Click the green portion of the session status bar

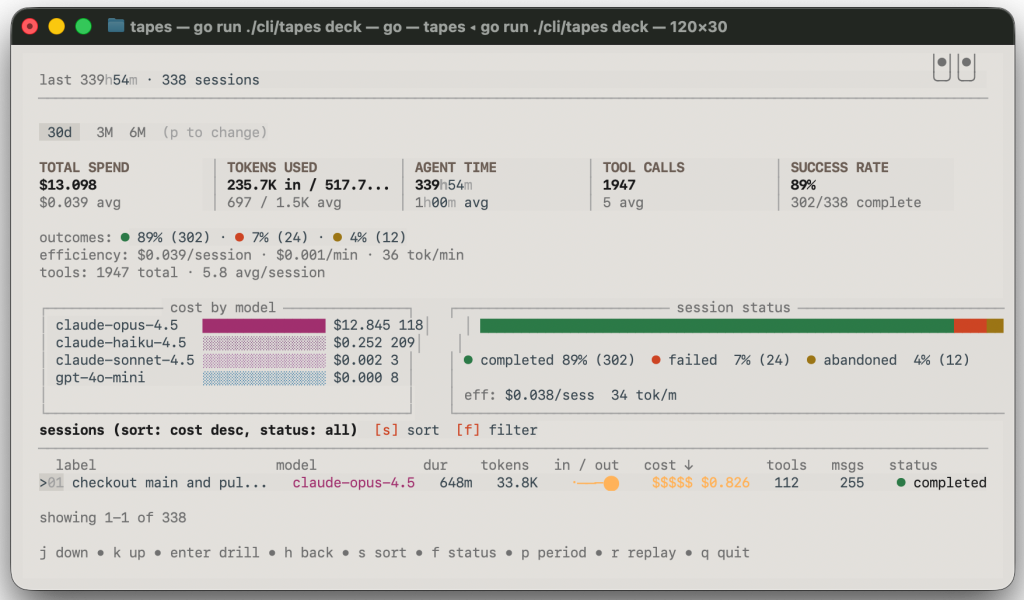(716, 326)
